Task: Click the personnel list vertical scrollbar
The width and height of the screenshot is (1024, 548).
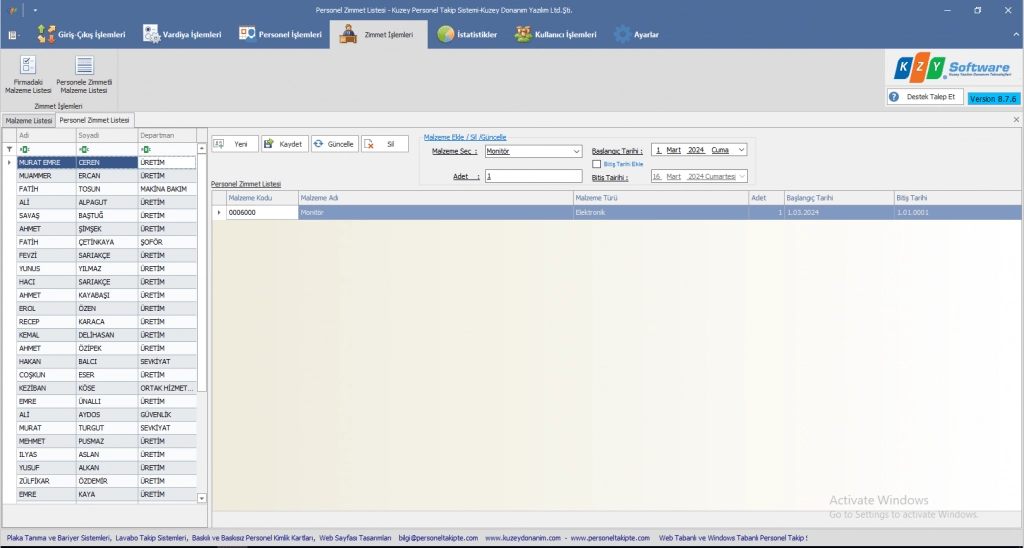Action: pyautogui.click(x=202, y=300)
